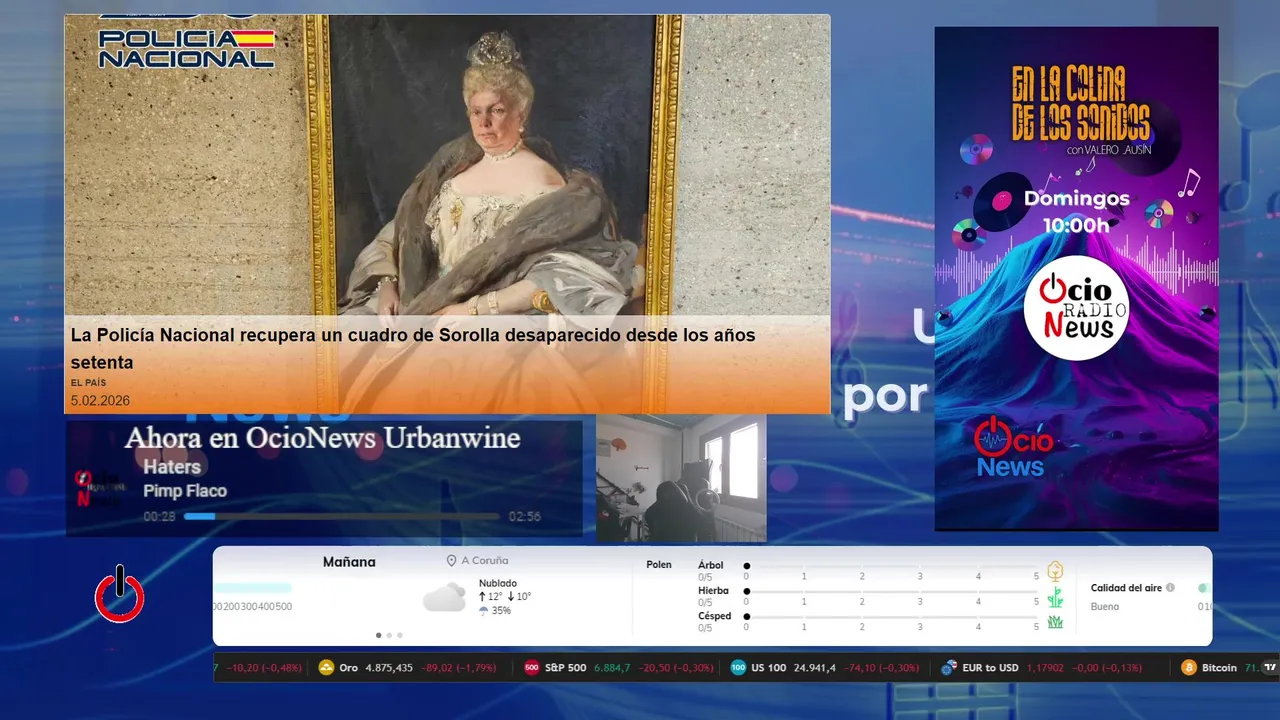Click the Nublado weather description

(498, 583)
